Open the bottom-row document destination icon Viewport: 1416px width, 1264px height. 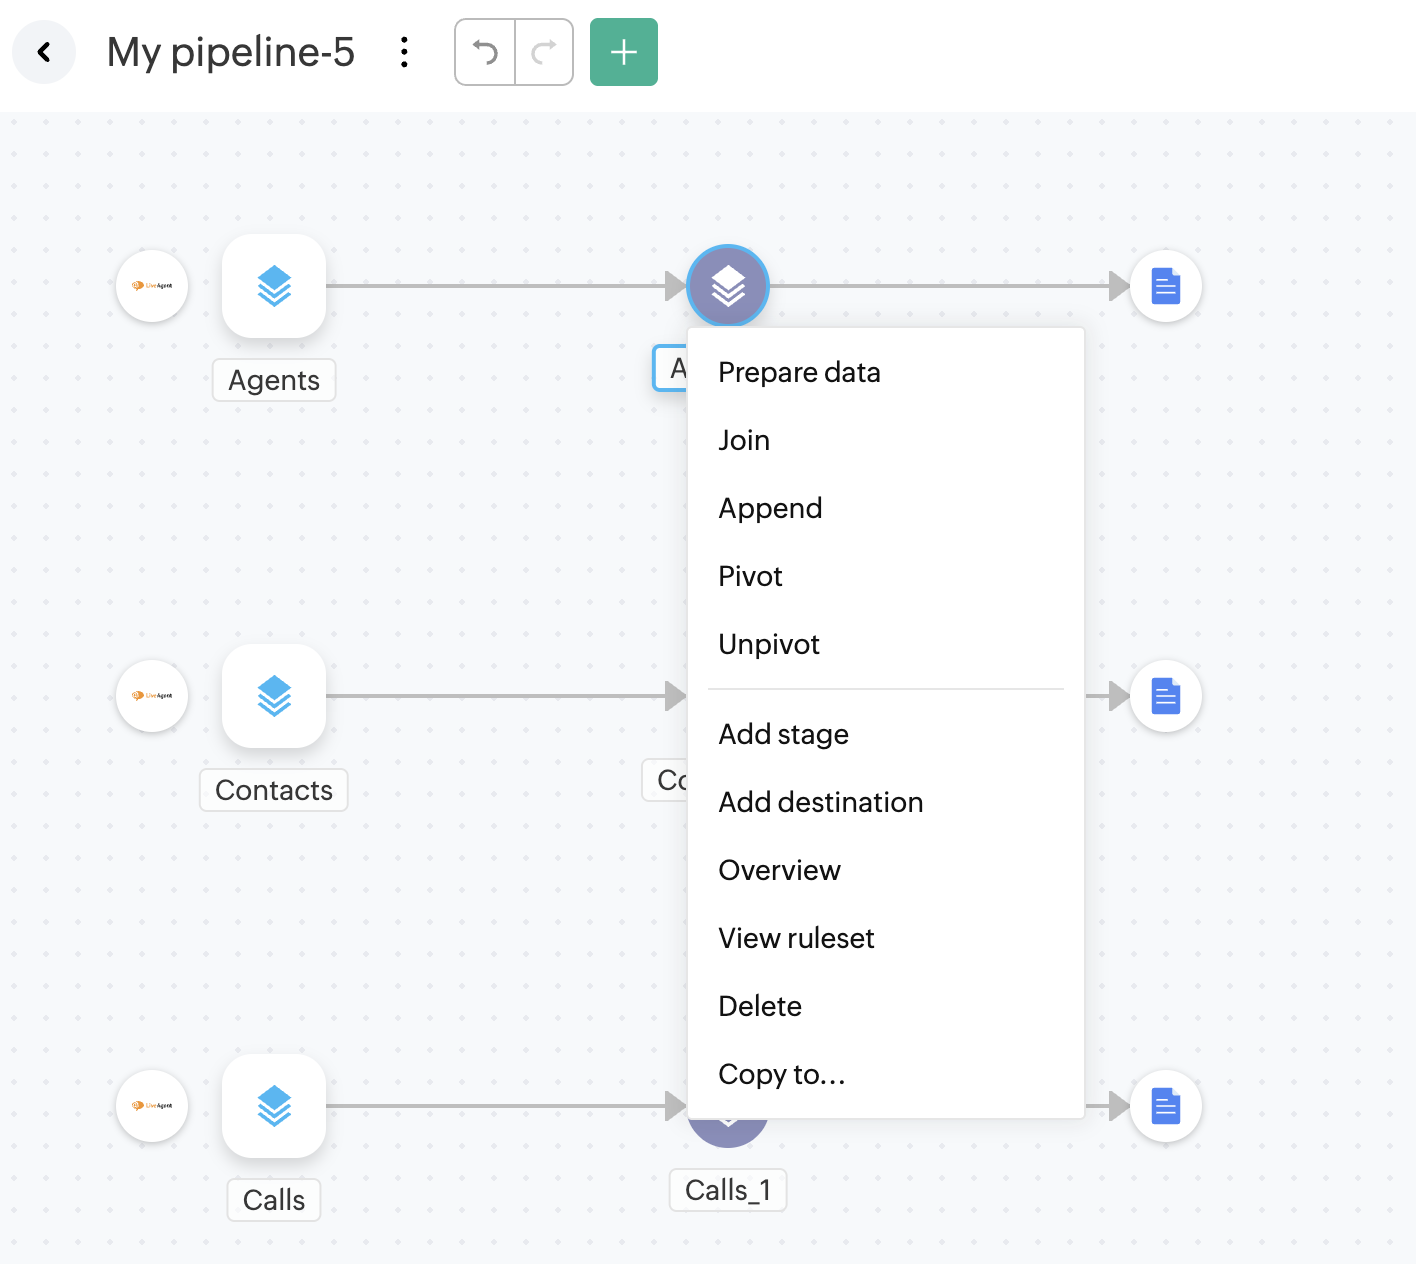(1166, 1106)
